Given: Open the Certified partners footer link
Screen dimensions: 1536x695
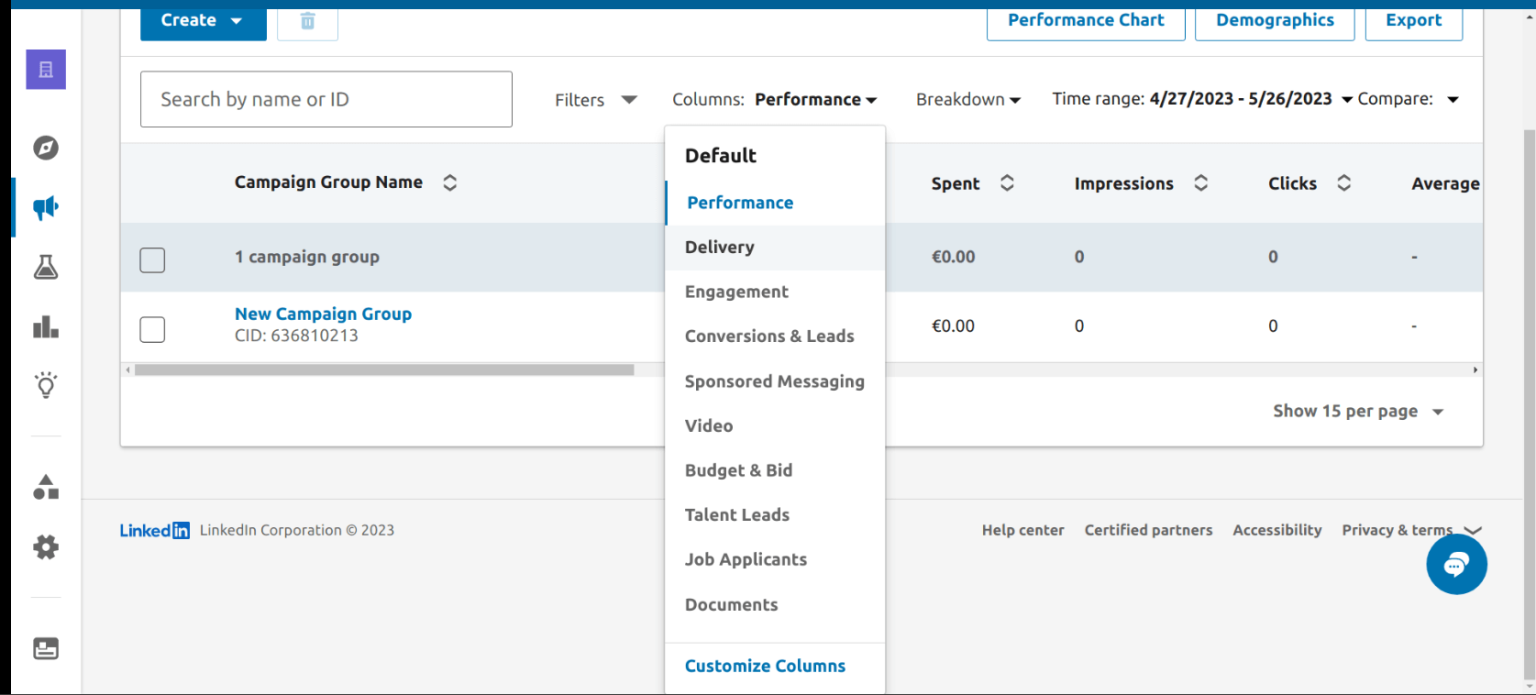Looking at the screenshot, I should 1148,530.
